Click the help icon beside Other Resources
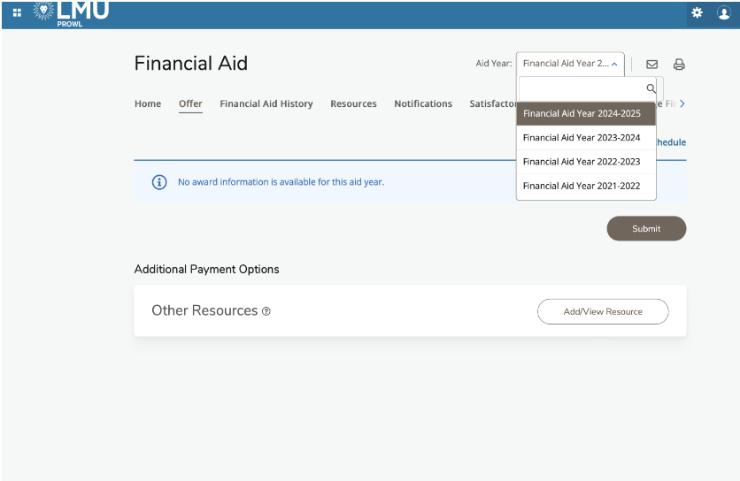The image size is (740, 481). coord(266,311)
